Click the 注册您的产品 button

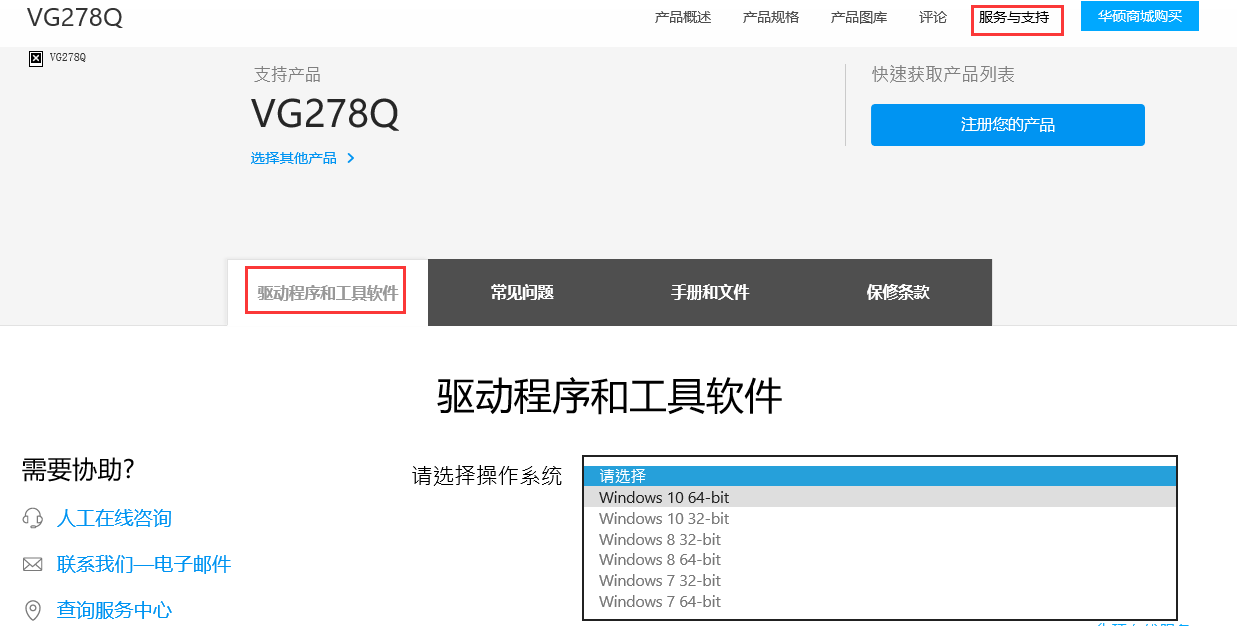(x=1008, y=125)
